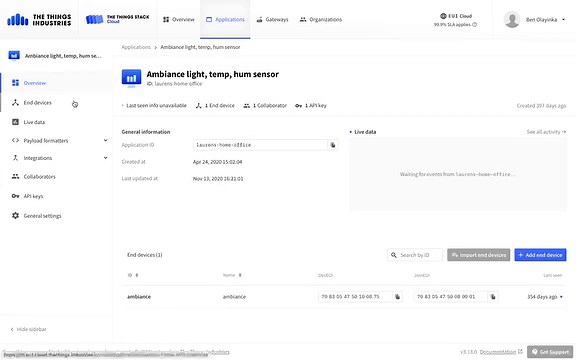Click the Live data sidebar icon
The width and height of the screenshot is (576, 360).
[x=15, y=122]
